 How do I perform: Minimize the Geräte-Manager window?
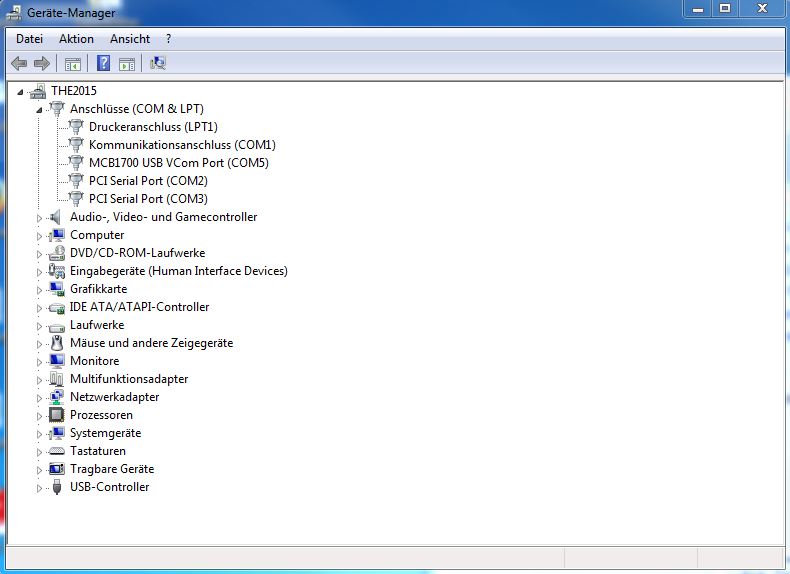pos(698,9)
